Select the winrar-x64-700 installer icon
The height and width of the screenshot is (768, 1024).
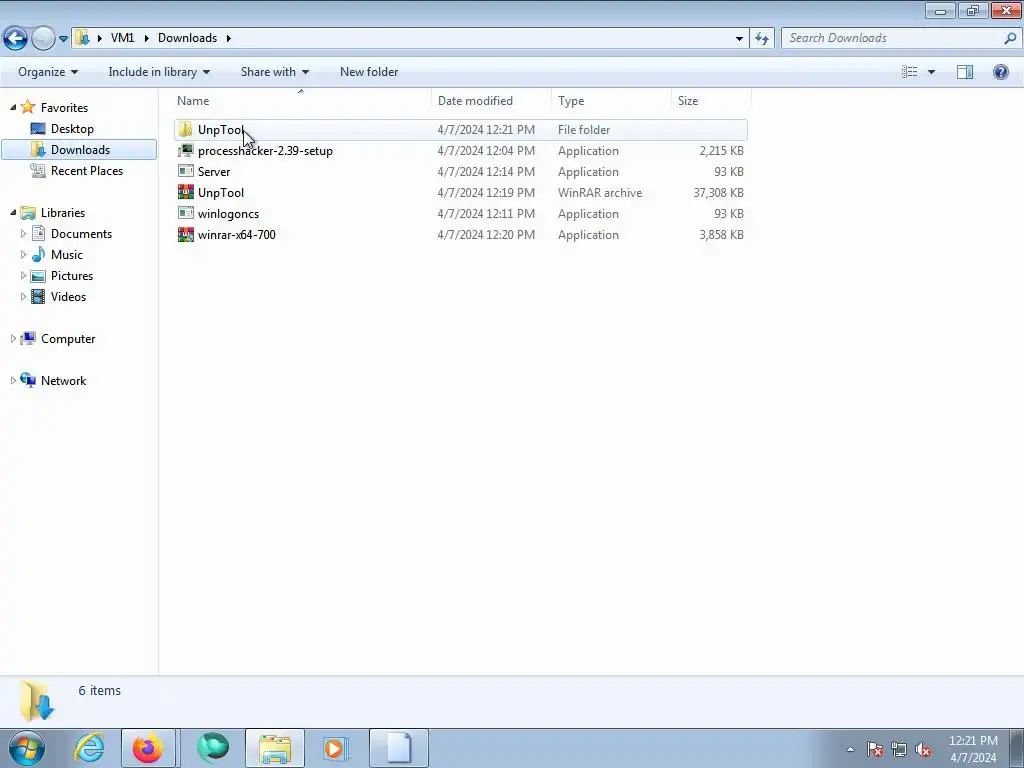coord(185,234)
